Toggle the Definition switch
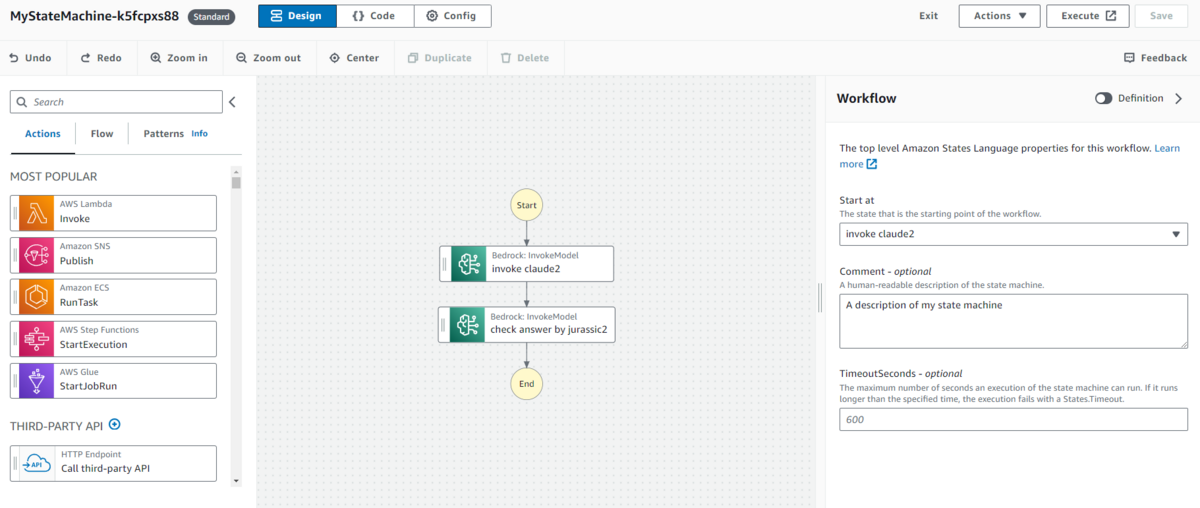Viewport: 1200px width, 508px height. [x=1104, y=99]
